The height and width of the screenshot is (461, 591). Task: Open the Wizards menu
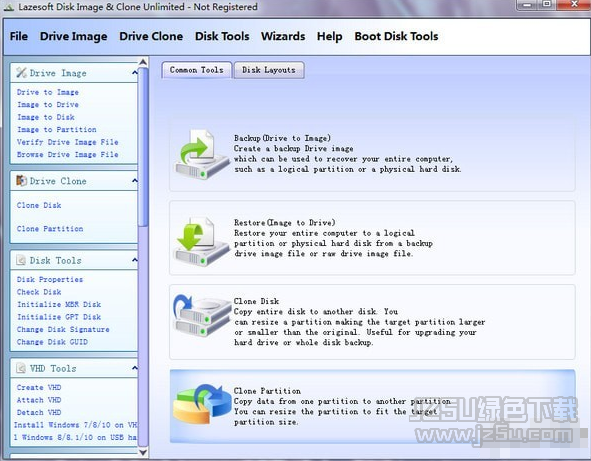(x=283, y=36)
